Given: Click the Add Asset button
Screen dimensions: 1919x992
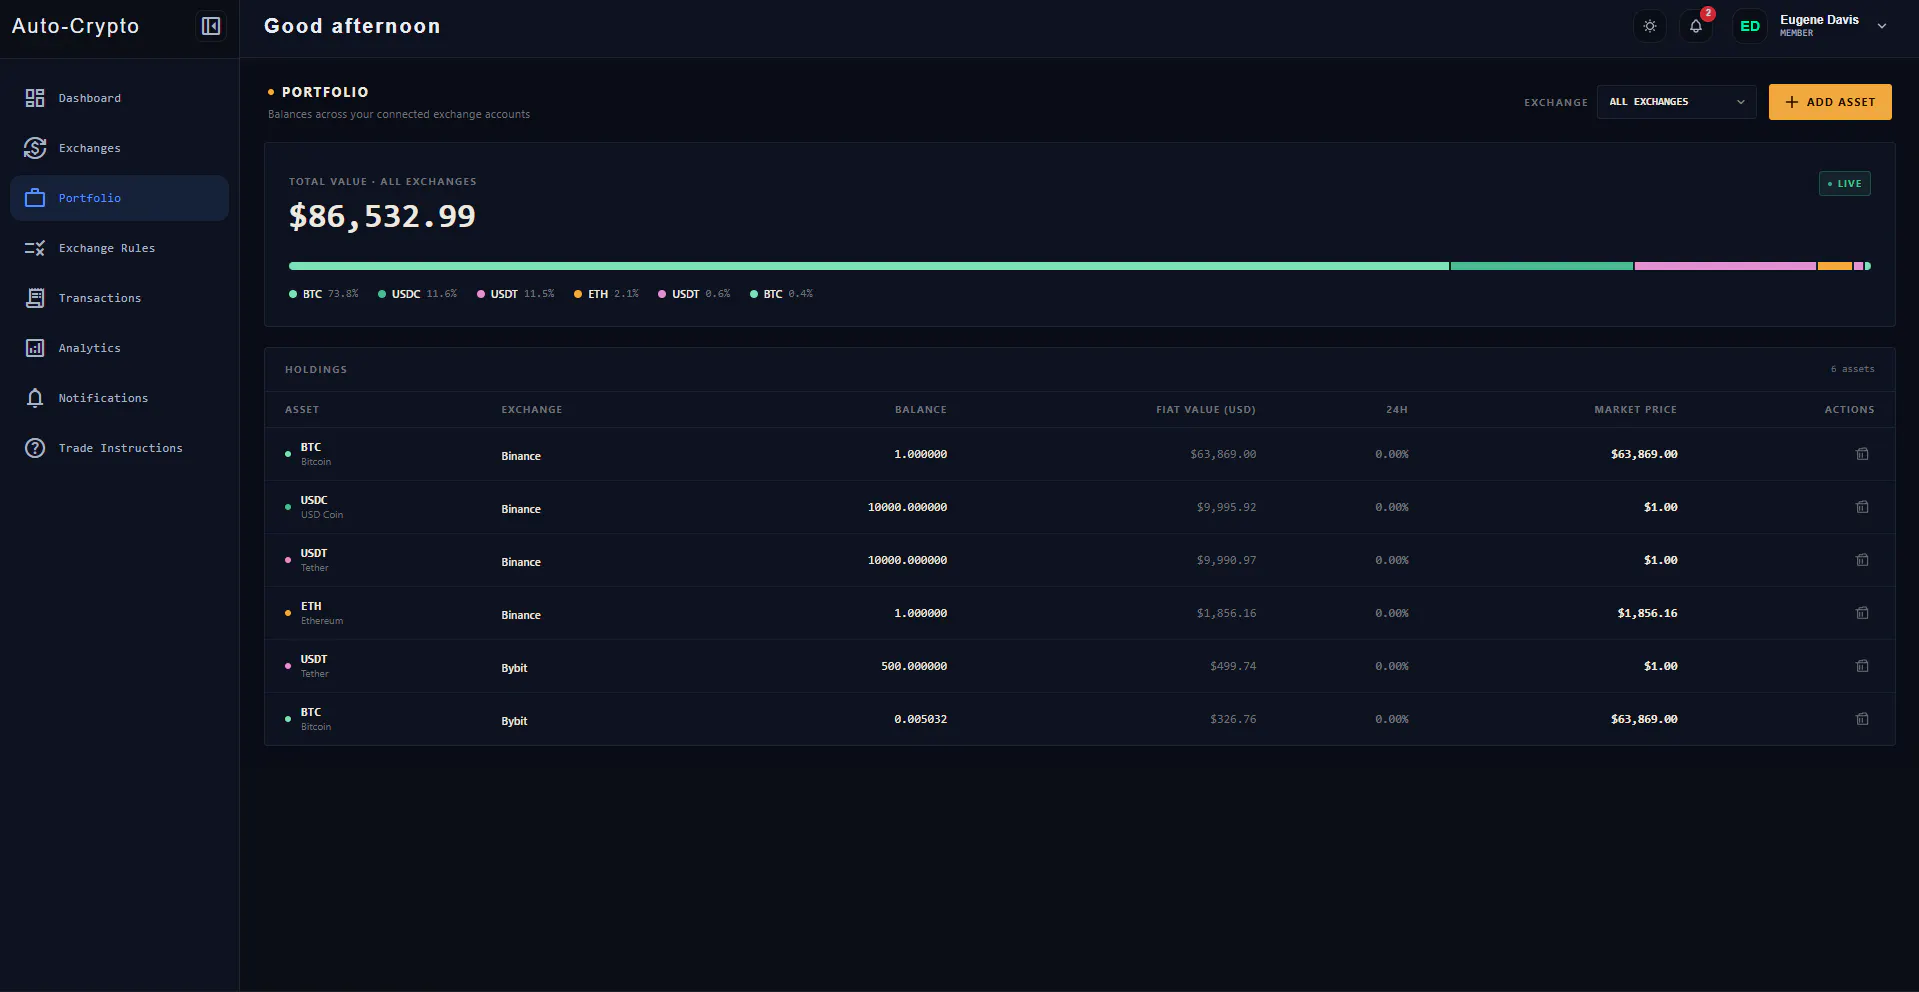Looking at the screenshot, I should 1830,102.
